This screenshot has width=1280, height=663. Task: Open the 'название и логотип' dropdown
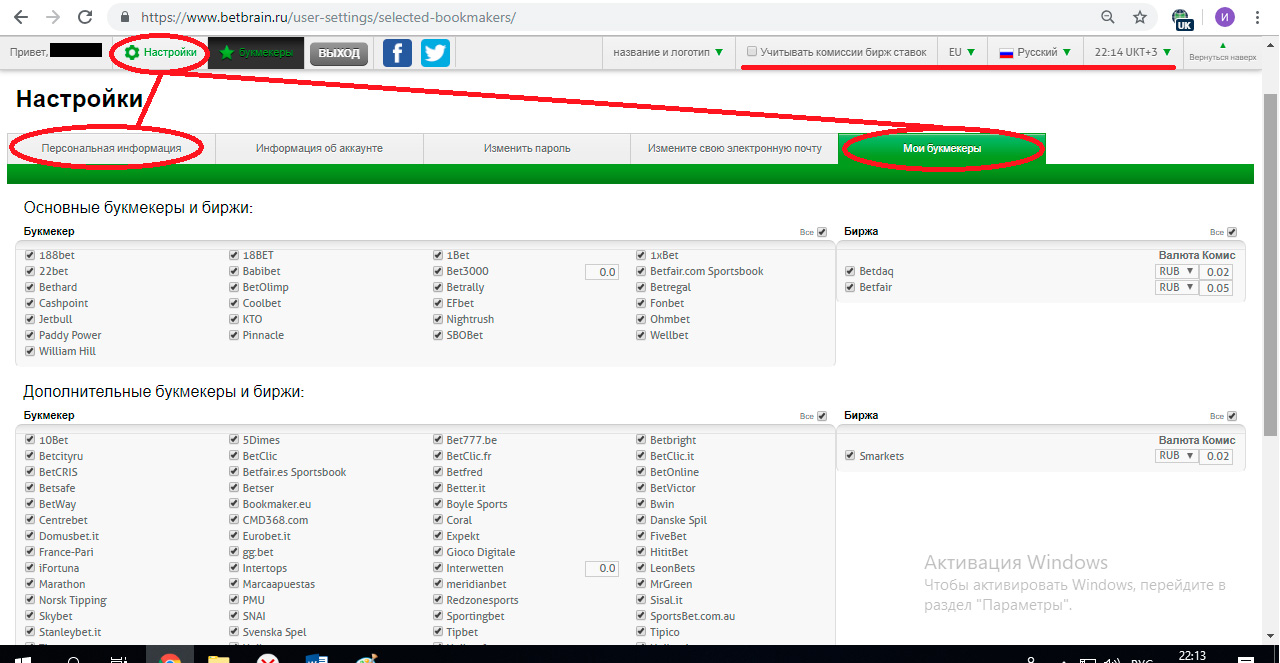[668, 52]
